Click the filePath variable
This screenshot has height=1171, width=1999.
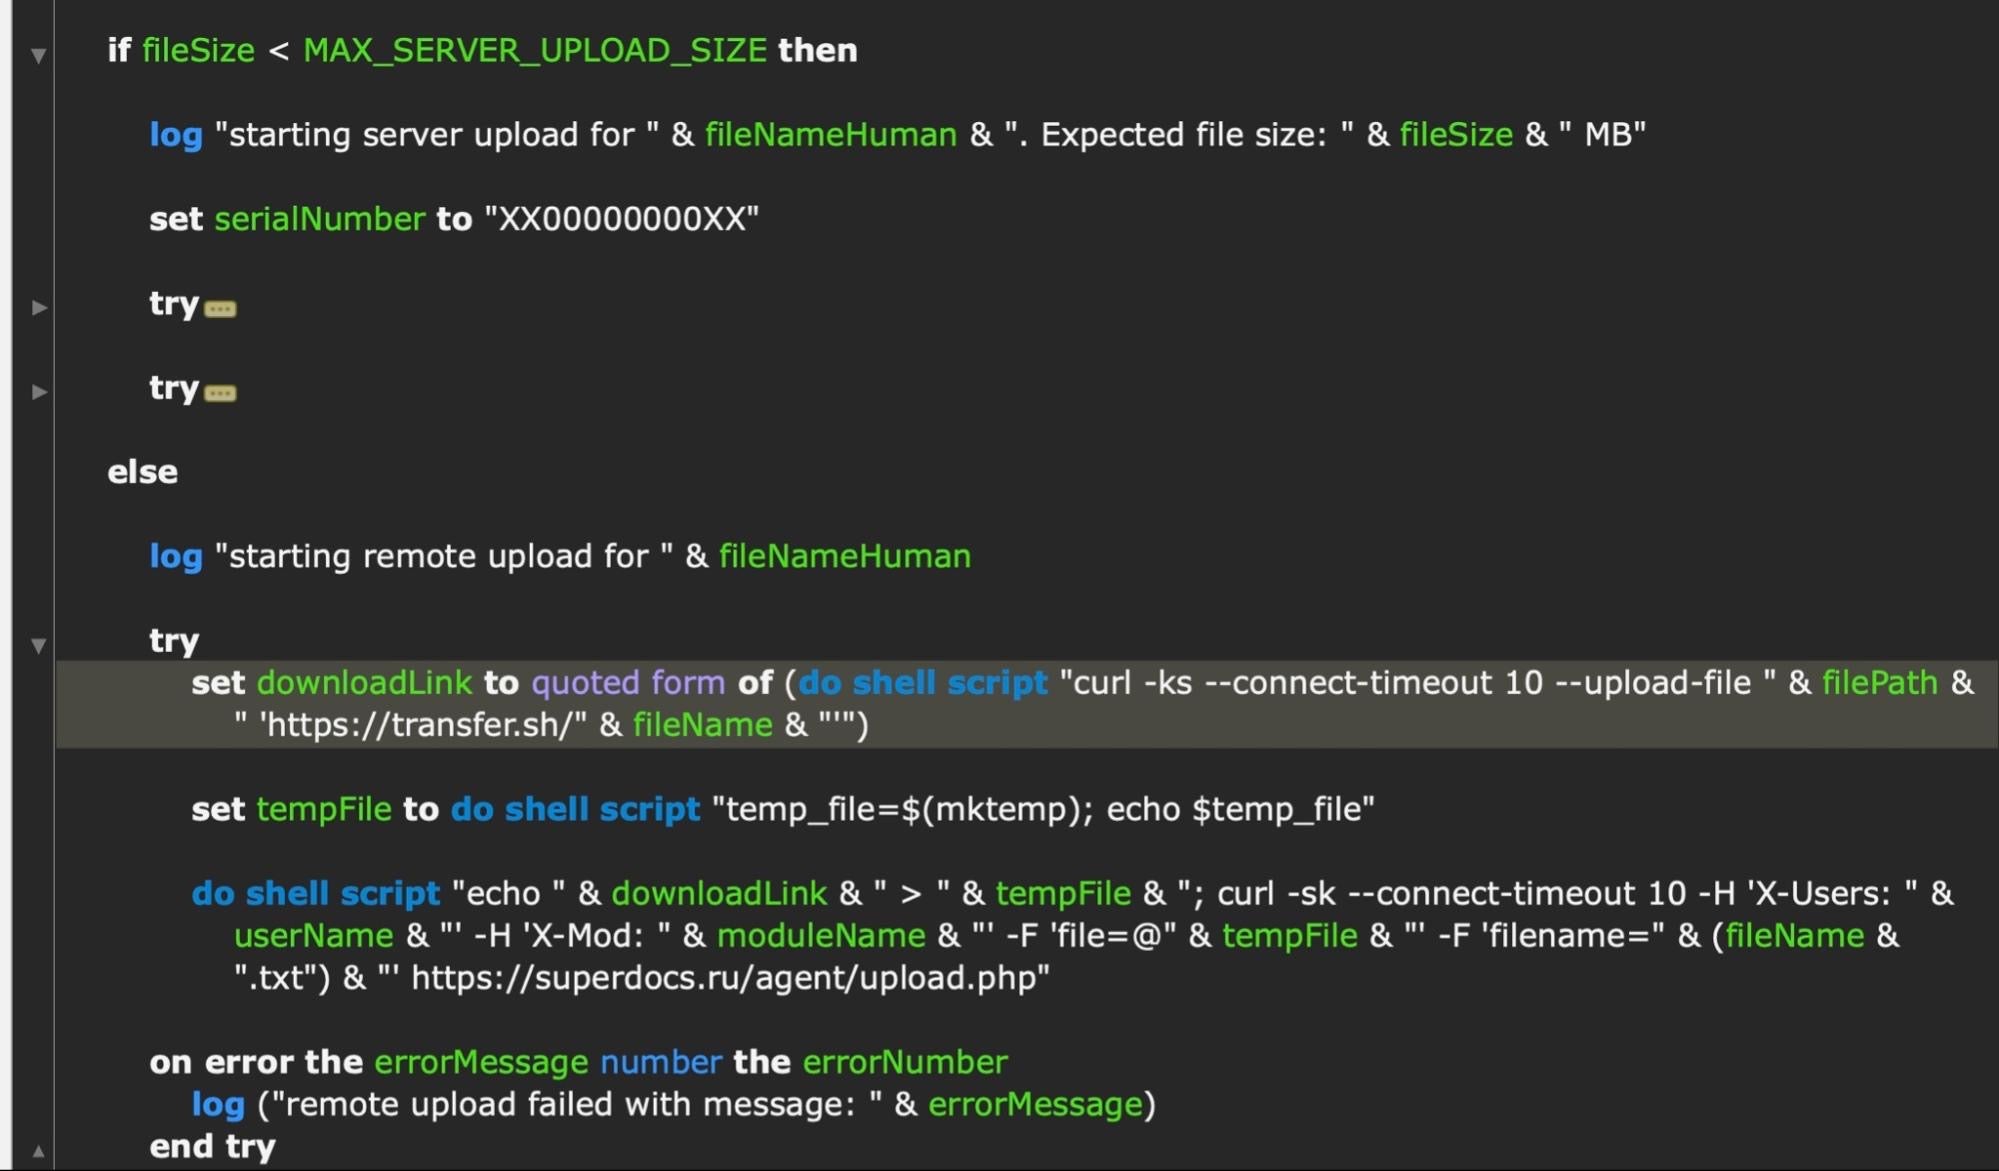tap(1879, 682)
